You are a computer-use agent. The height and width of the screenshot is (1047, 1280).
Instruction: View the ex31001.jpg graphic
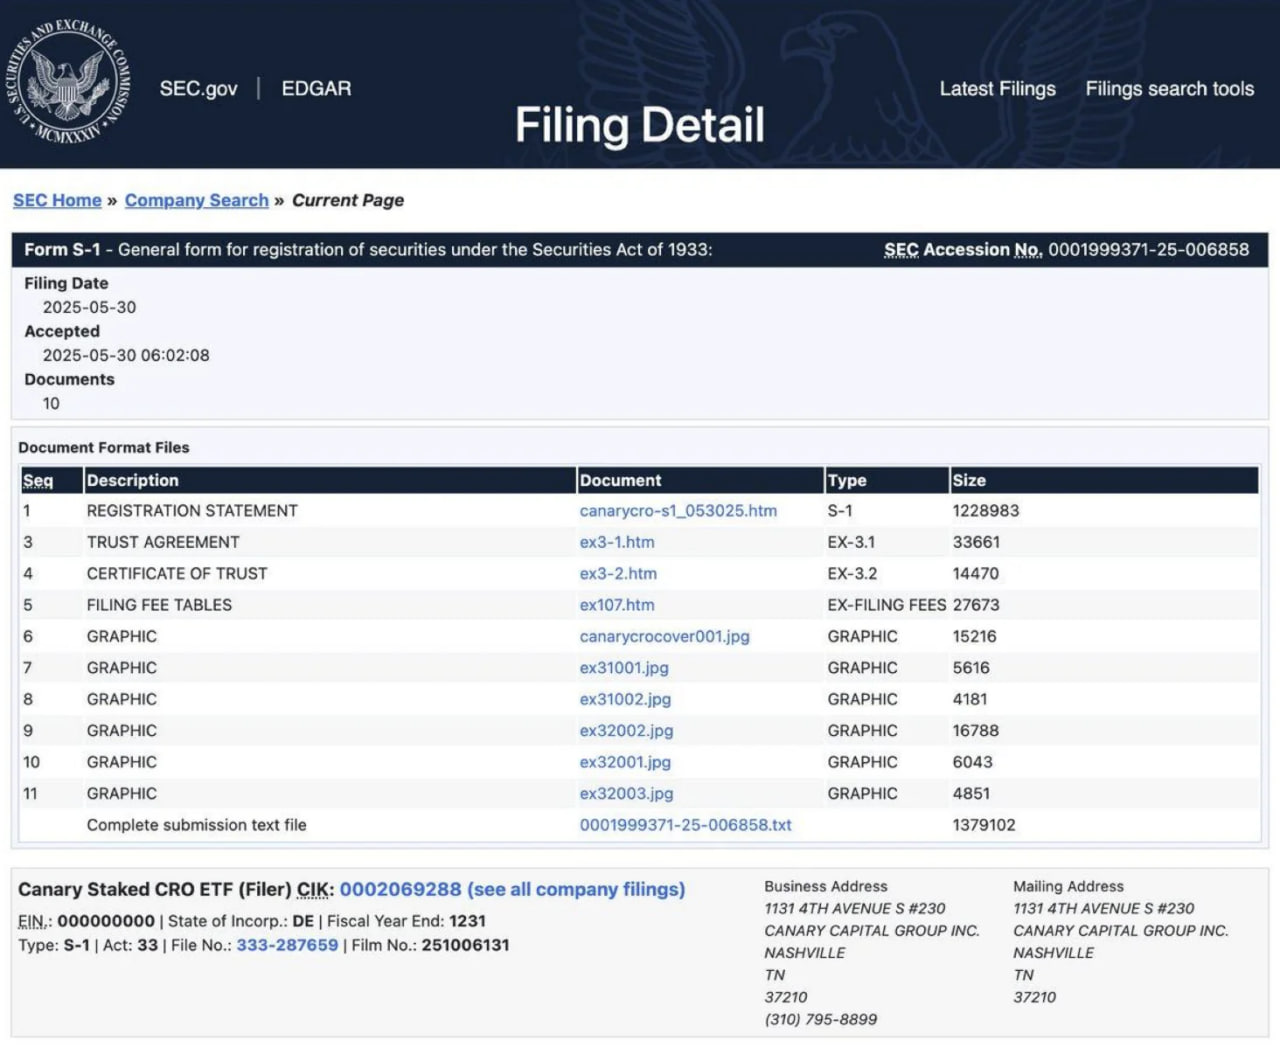pos(624,668)
